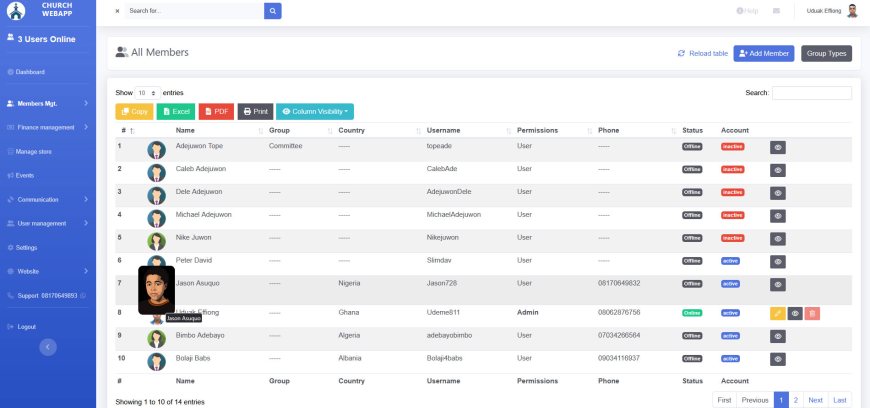This screenshot has height=408, width=870.
Task: Open Manage store in the sidebar
Action: pos(33,151)
